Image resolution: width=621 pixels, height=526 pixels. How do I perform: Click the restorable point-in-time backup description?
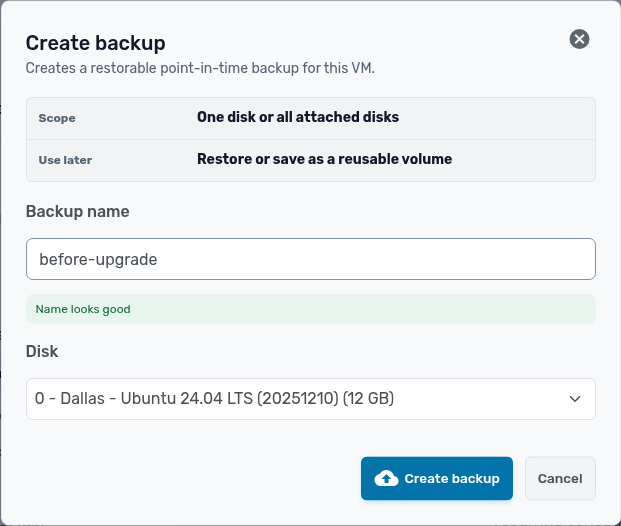click(x=200, y=68)
